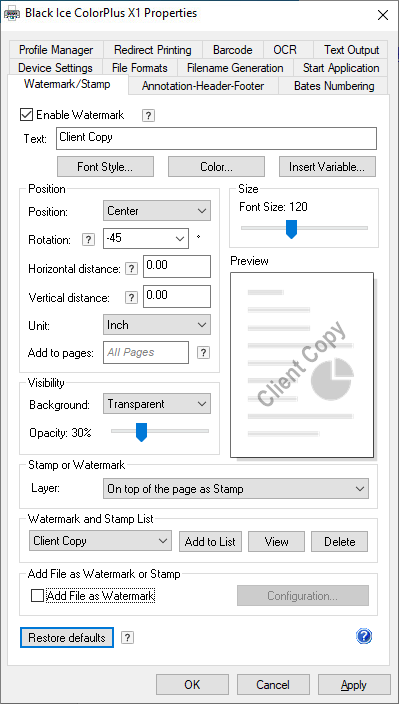This screenshot has width=399, height=704.
Task: Click the watermark Preview page thumbnail
Action: coord(302,365)
